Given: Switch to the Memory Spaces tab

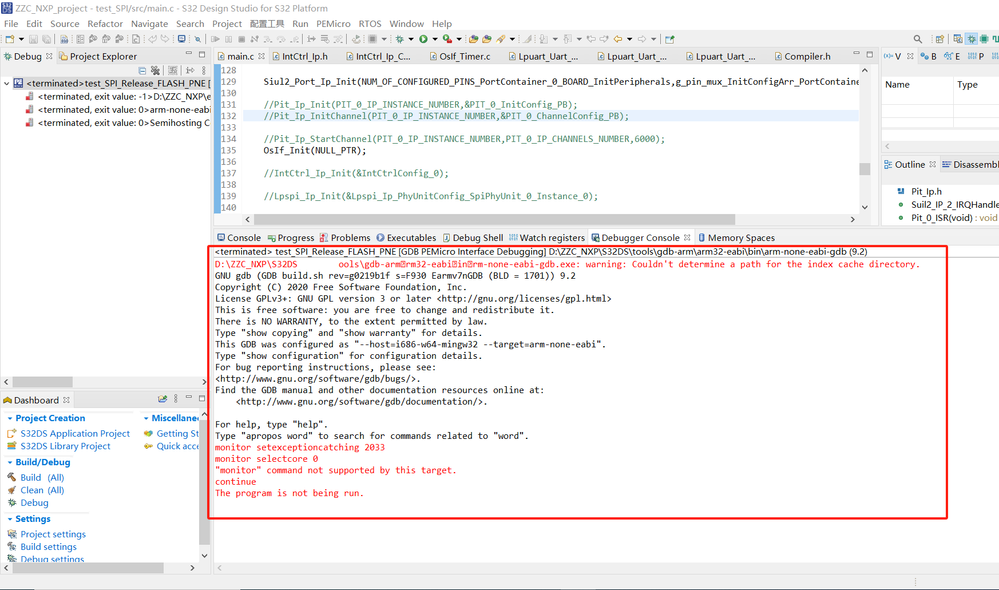Looking at the screenshot, I should point(736,237).
